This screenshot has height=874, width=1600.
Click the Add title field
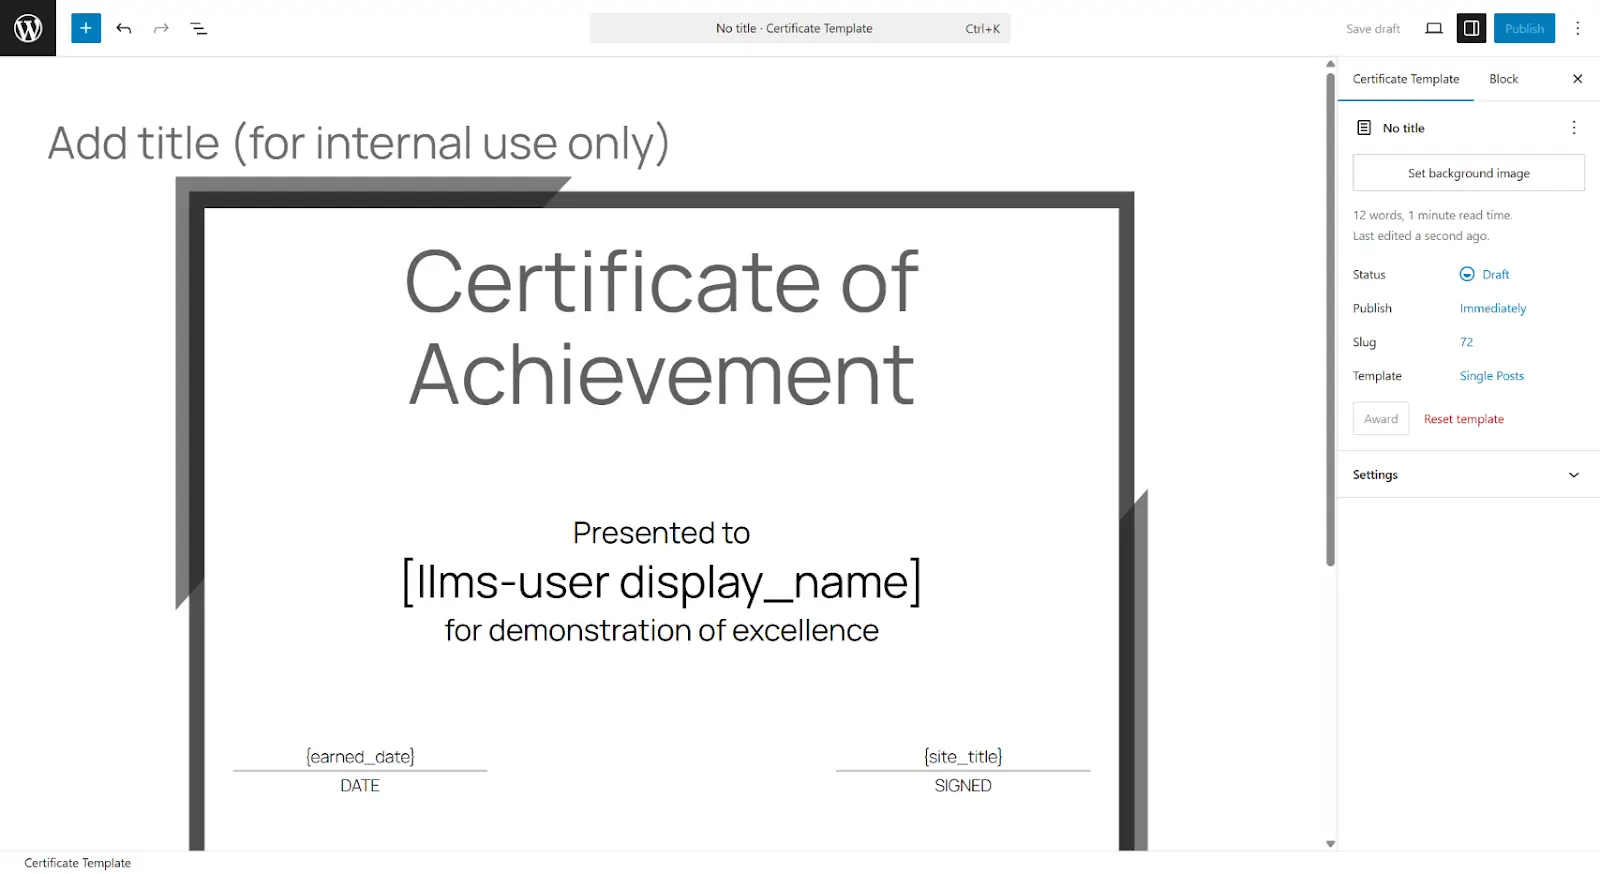[x=358, y=143]
